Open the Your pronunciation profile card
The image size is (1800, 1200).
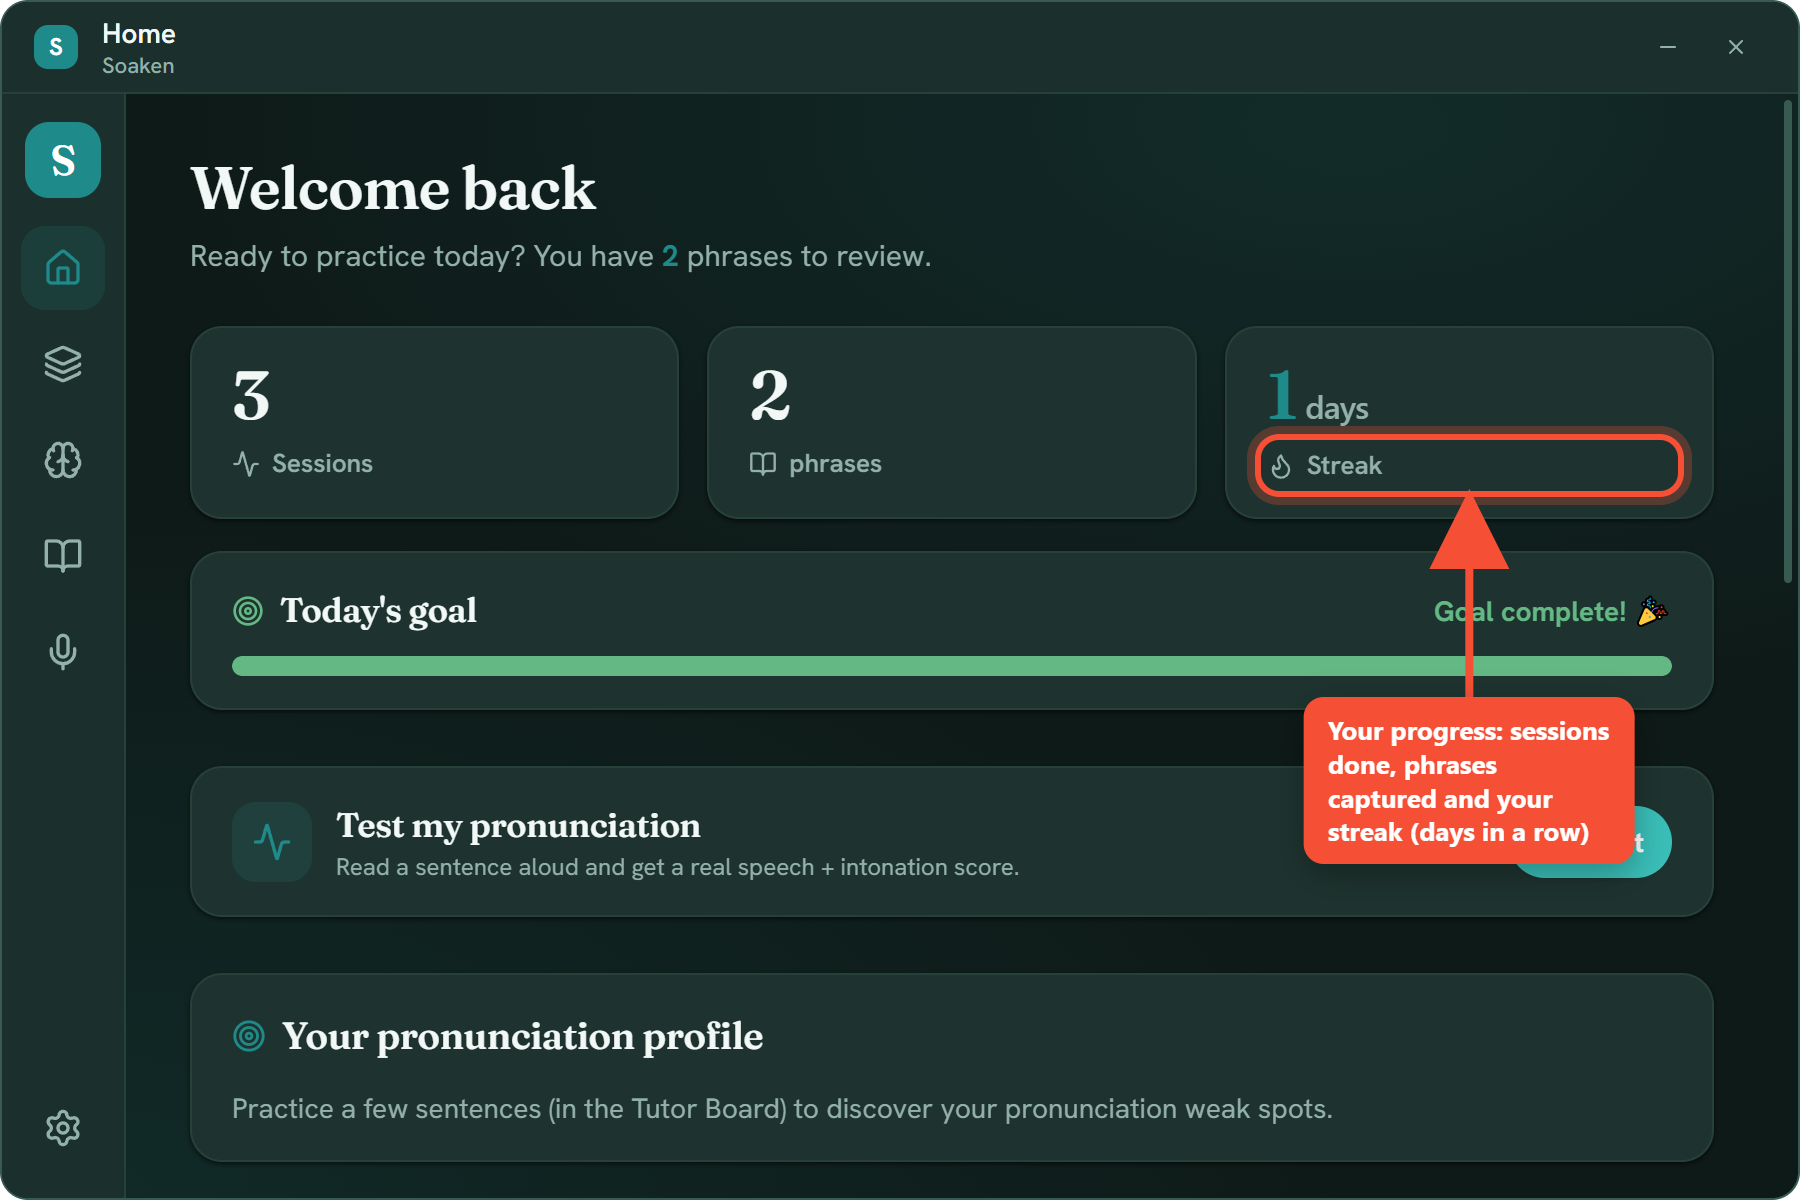click(x=952, y=1068)
